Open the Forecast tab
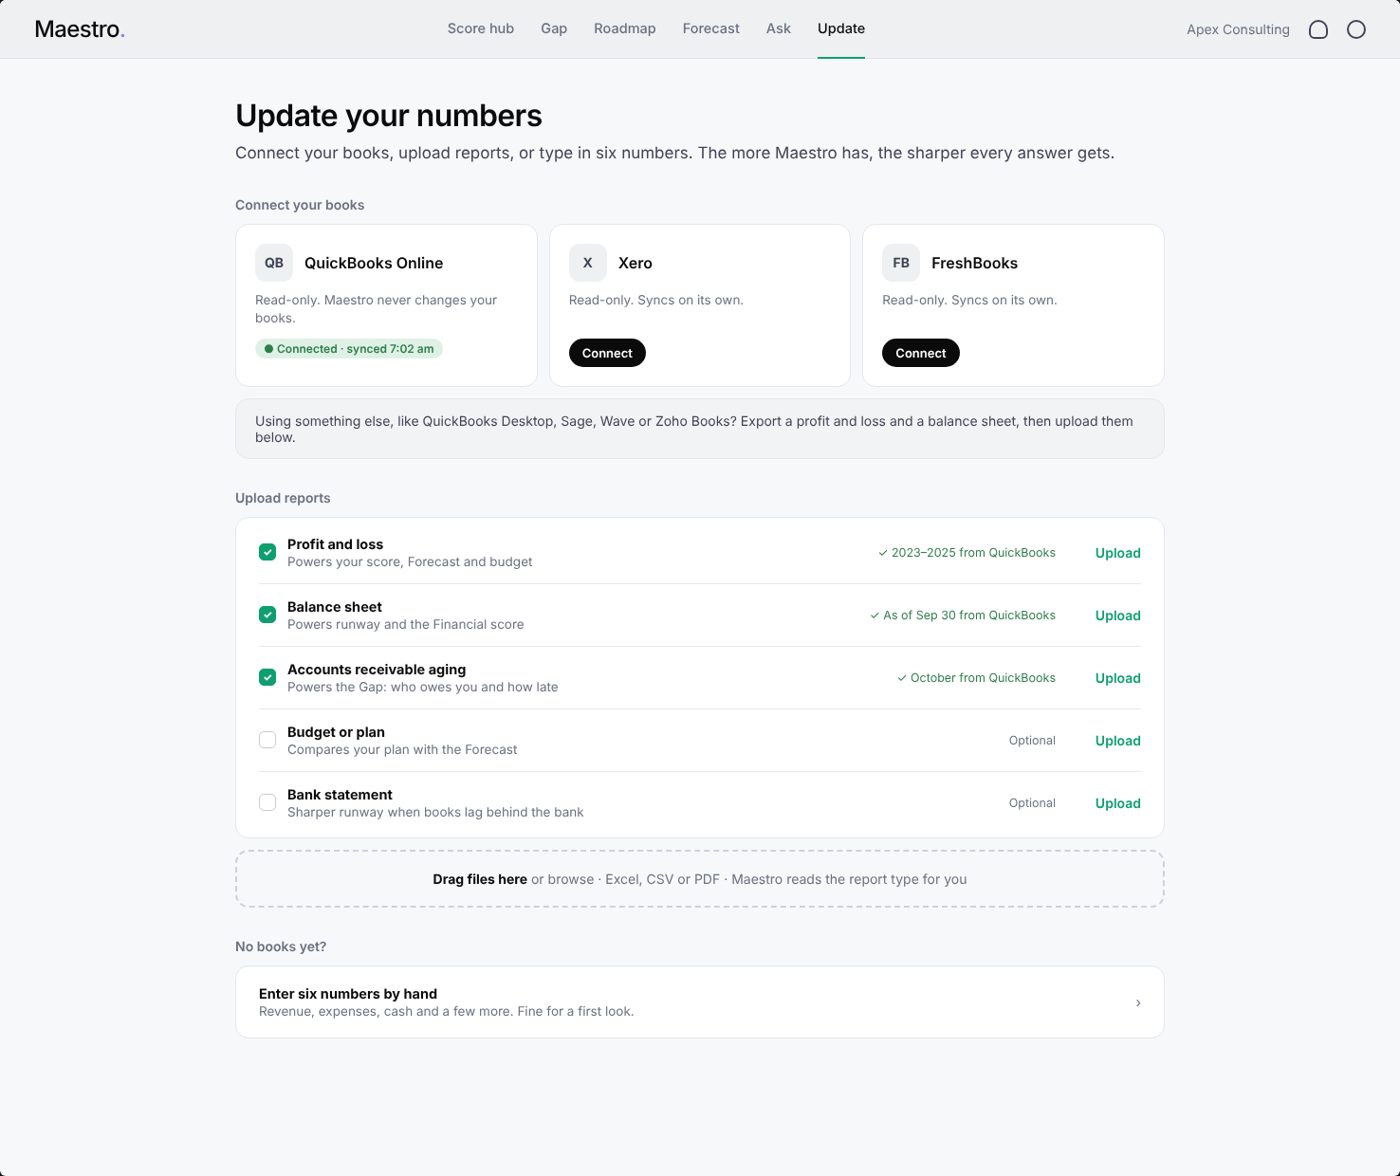Viewport: 1400px width, 1176px height. point(711,28)
